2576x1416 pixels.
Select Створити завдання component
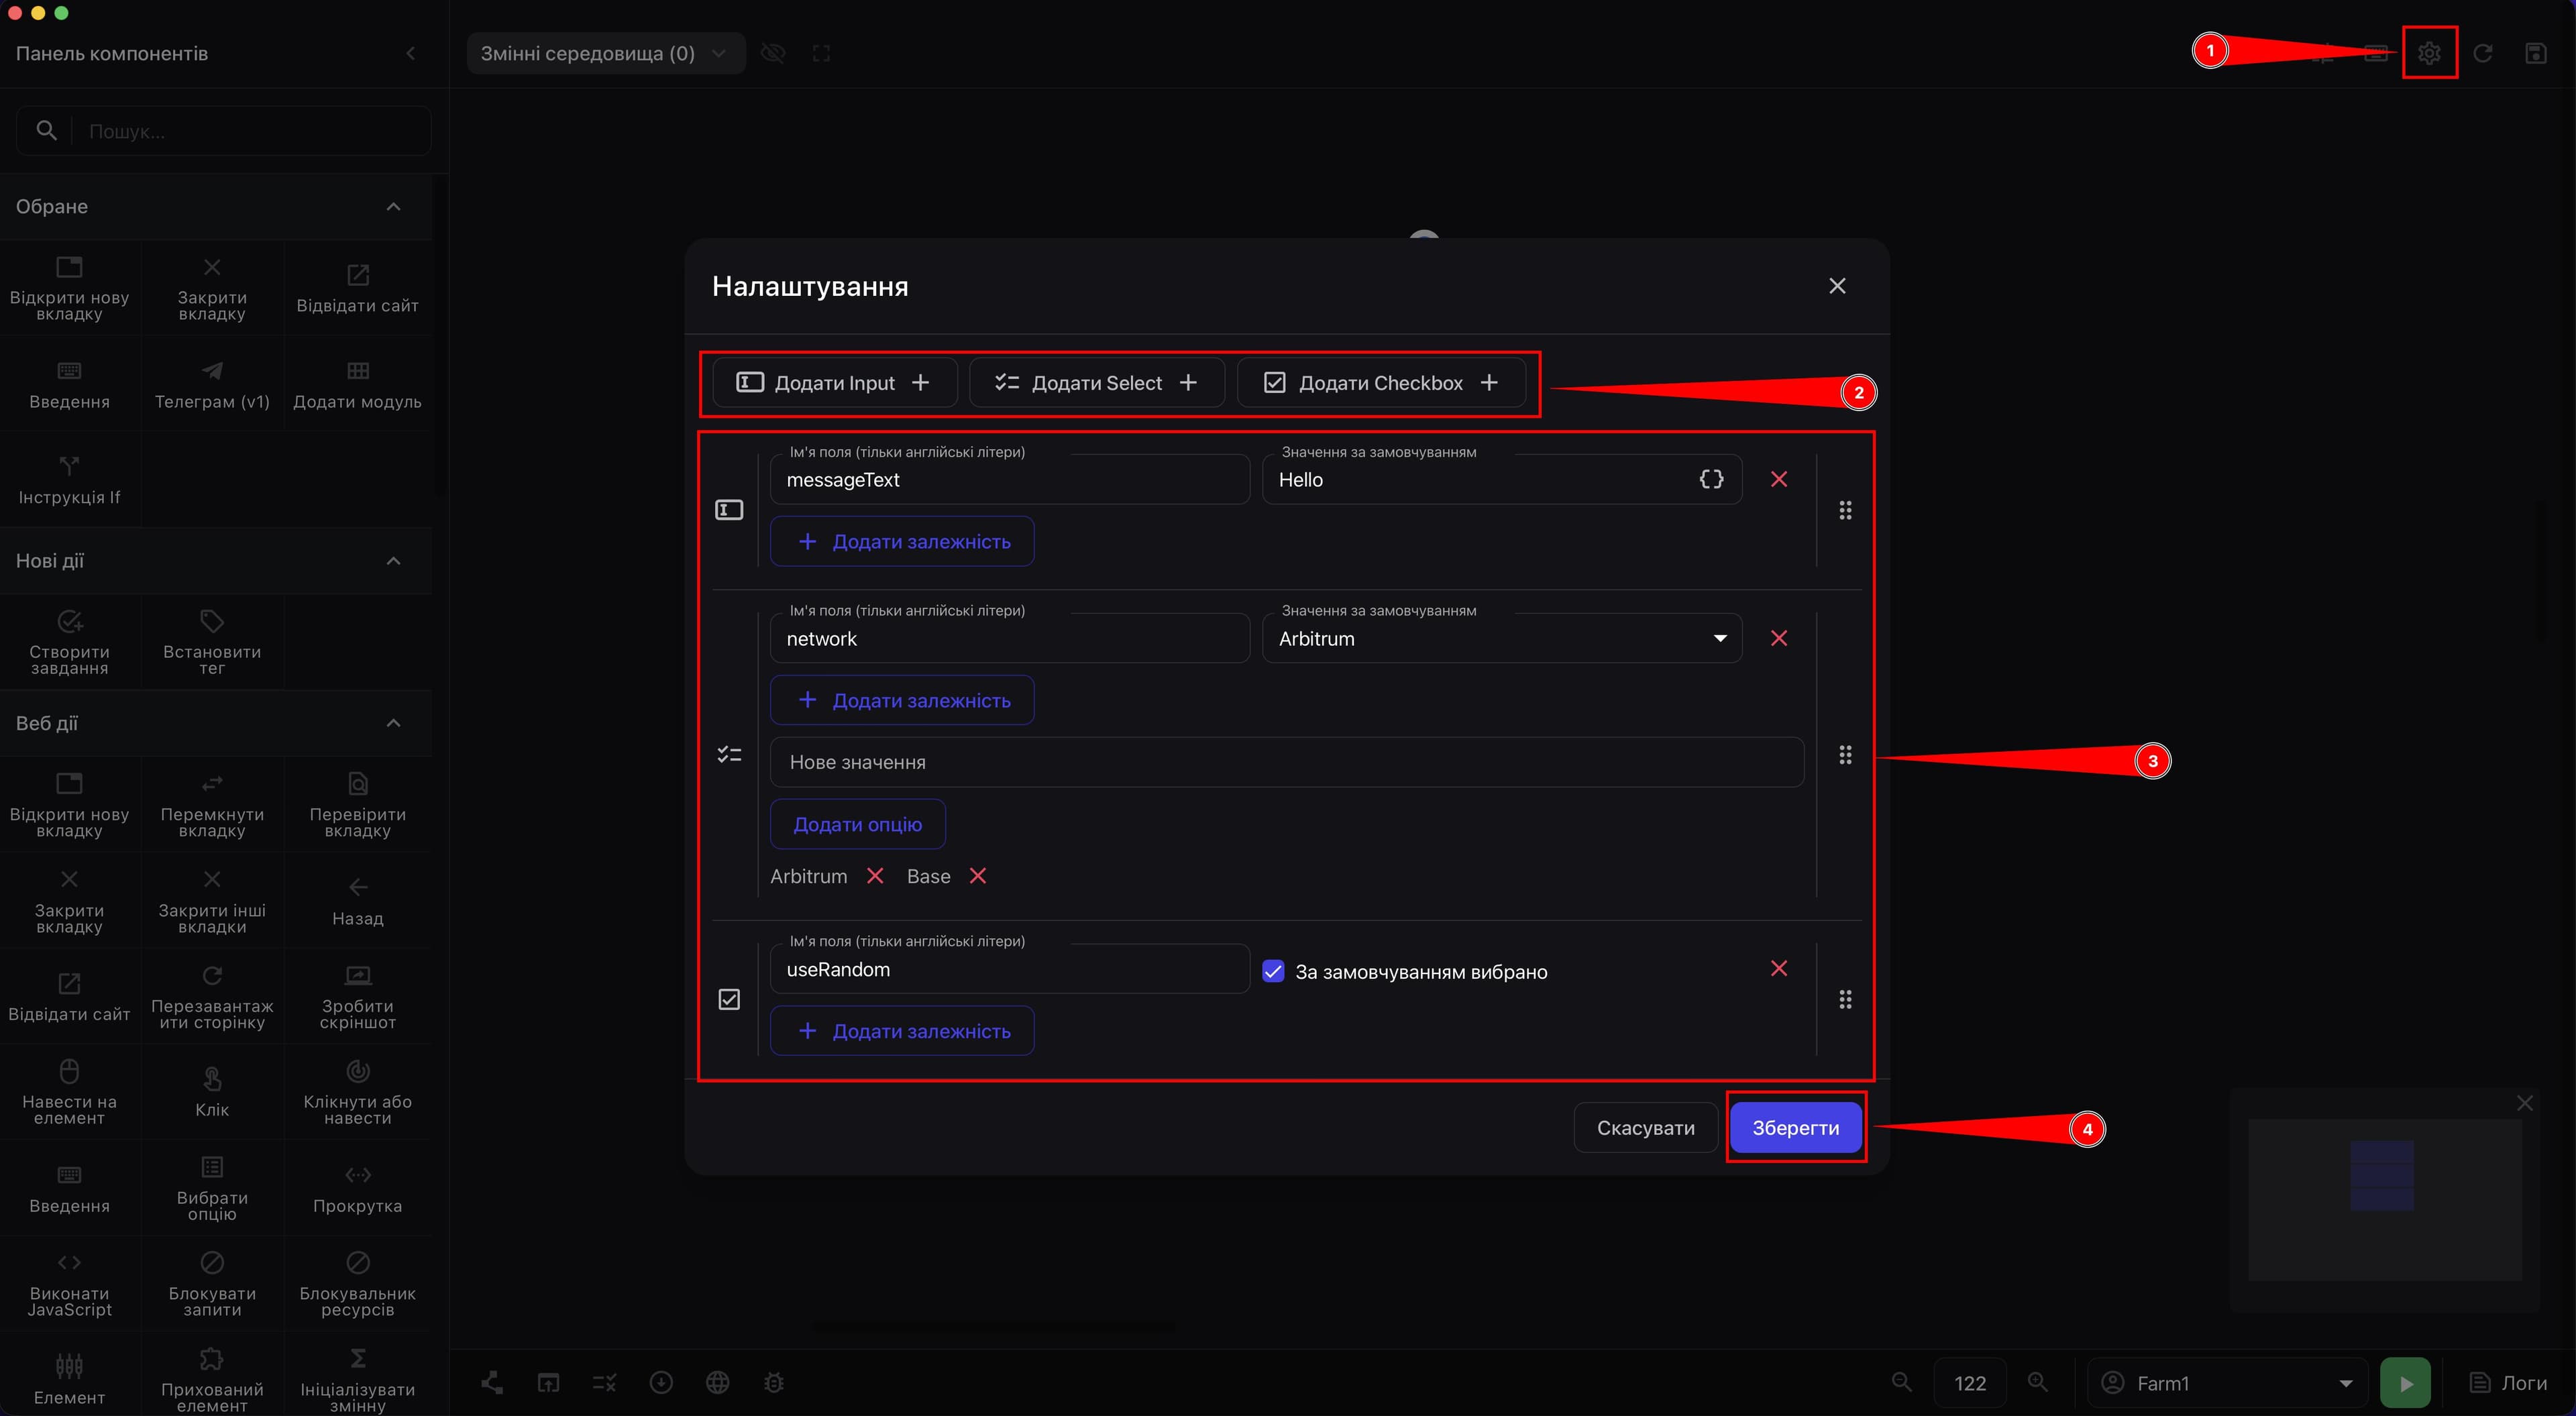pyautogui.click(x=69, y=642)
